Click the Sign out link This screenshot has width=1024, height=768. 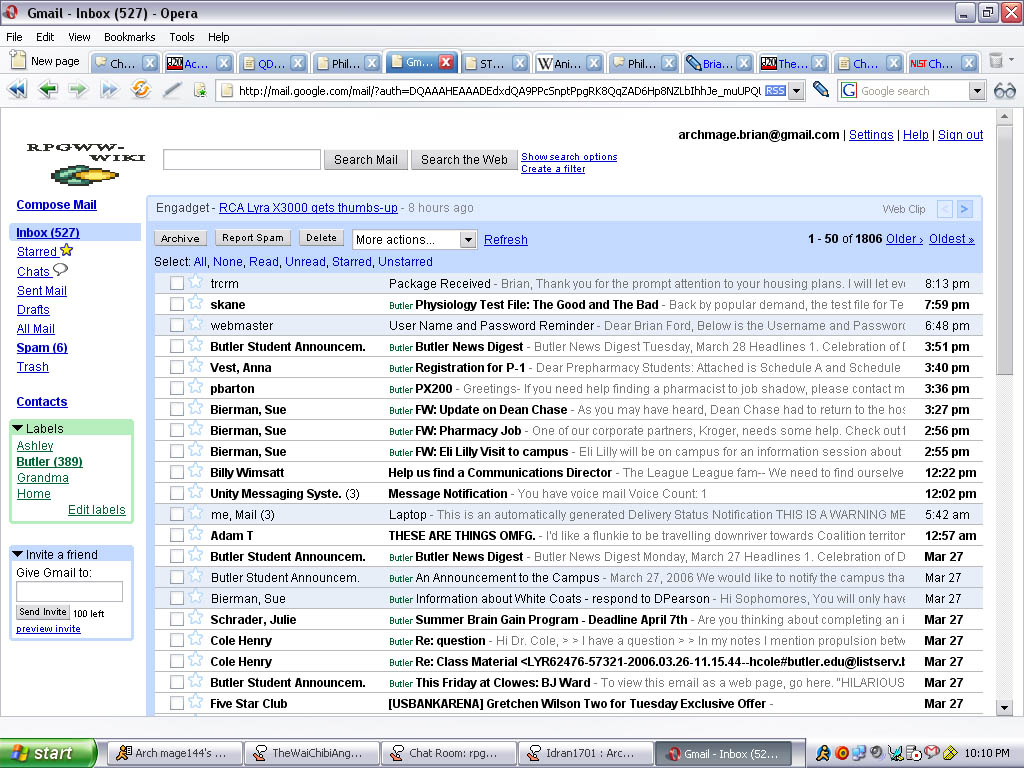pos(960,135)
